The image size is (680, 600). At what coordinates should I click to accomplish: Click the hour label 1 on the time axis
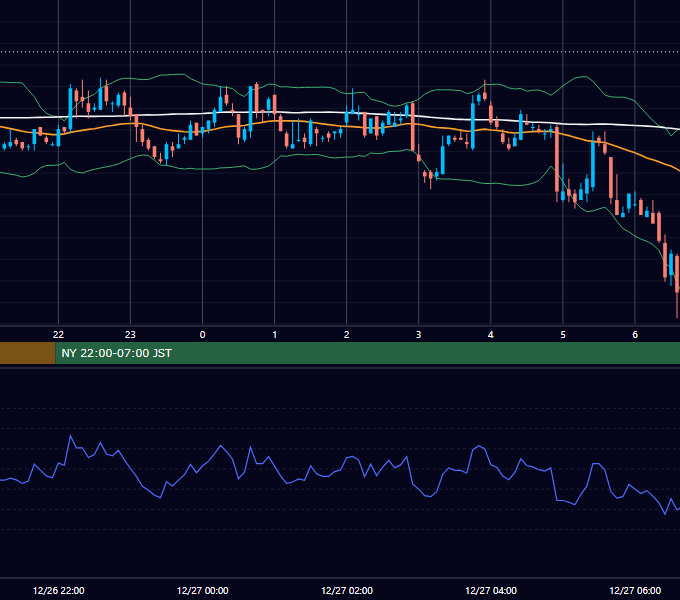(x=275, y=334)
